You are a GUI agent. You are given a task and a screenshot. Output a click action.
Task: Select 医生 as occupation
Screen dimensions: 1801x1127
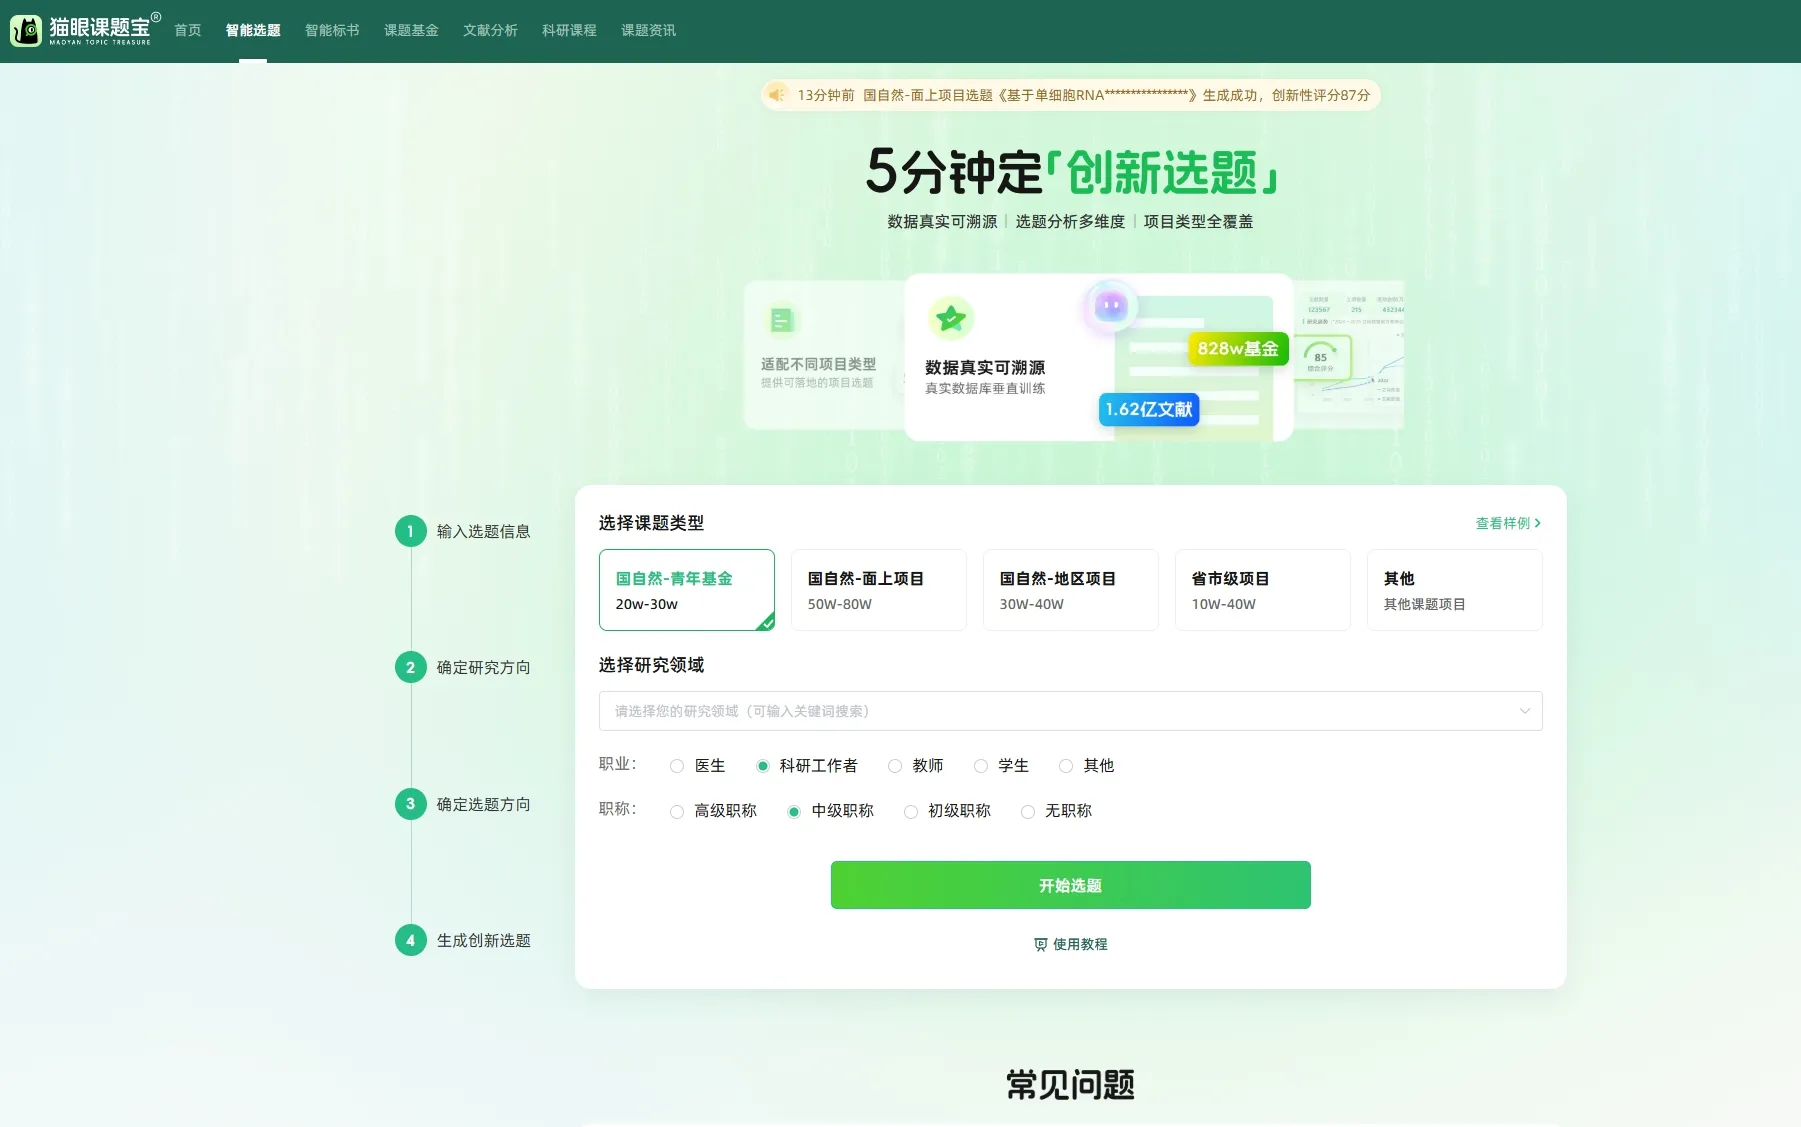(677, 766)
